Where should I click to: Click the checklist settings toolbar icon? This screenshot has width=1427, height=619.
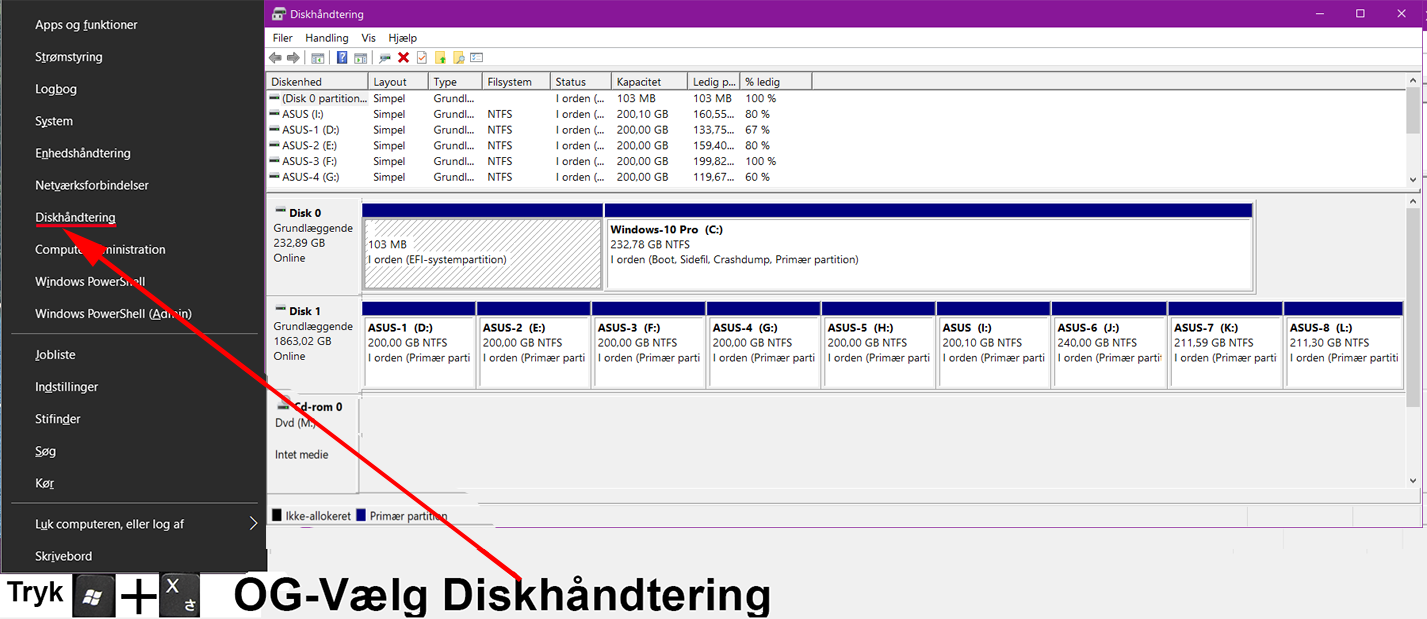tap(477, 58)
